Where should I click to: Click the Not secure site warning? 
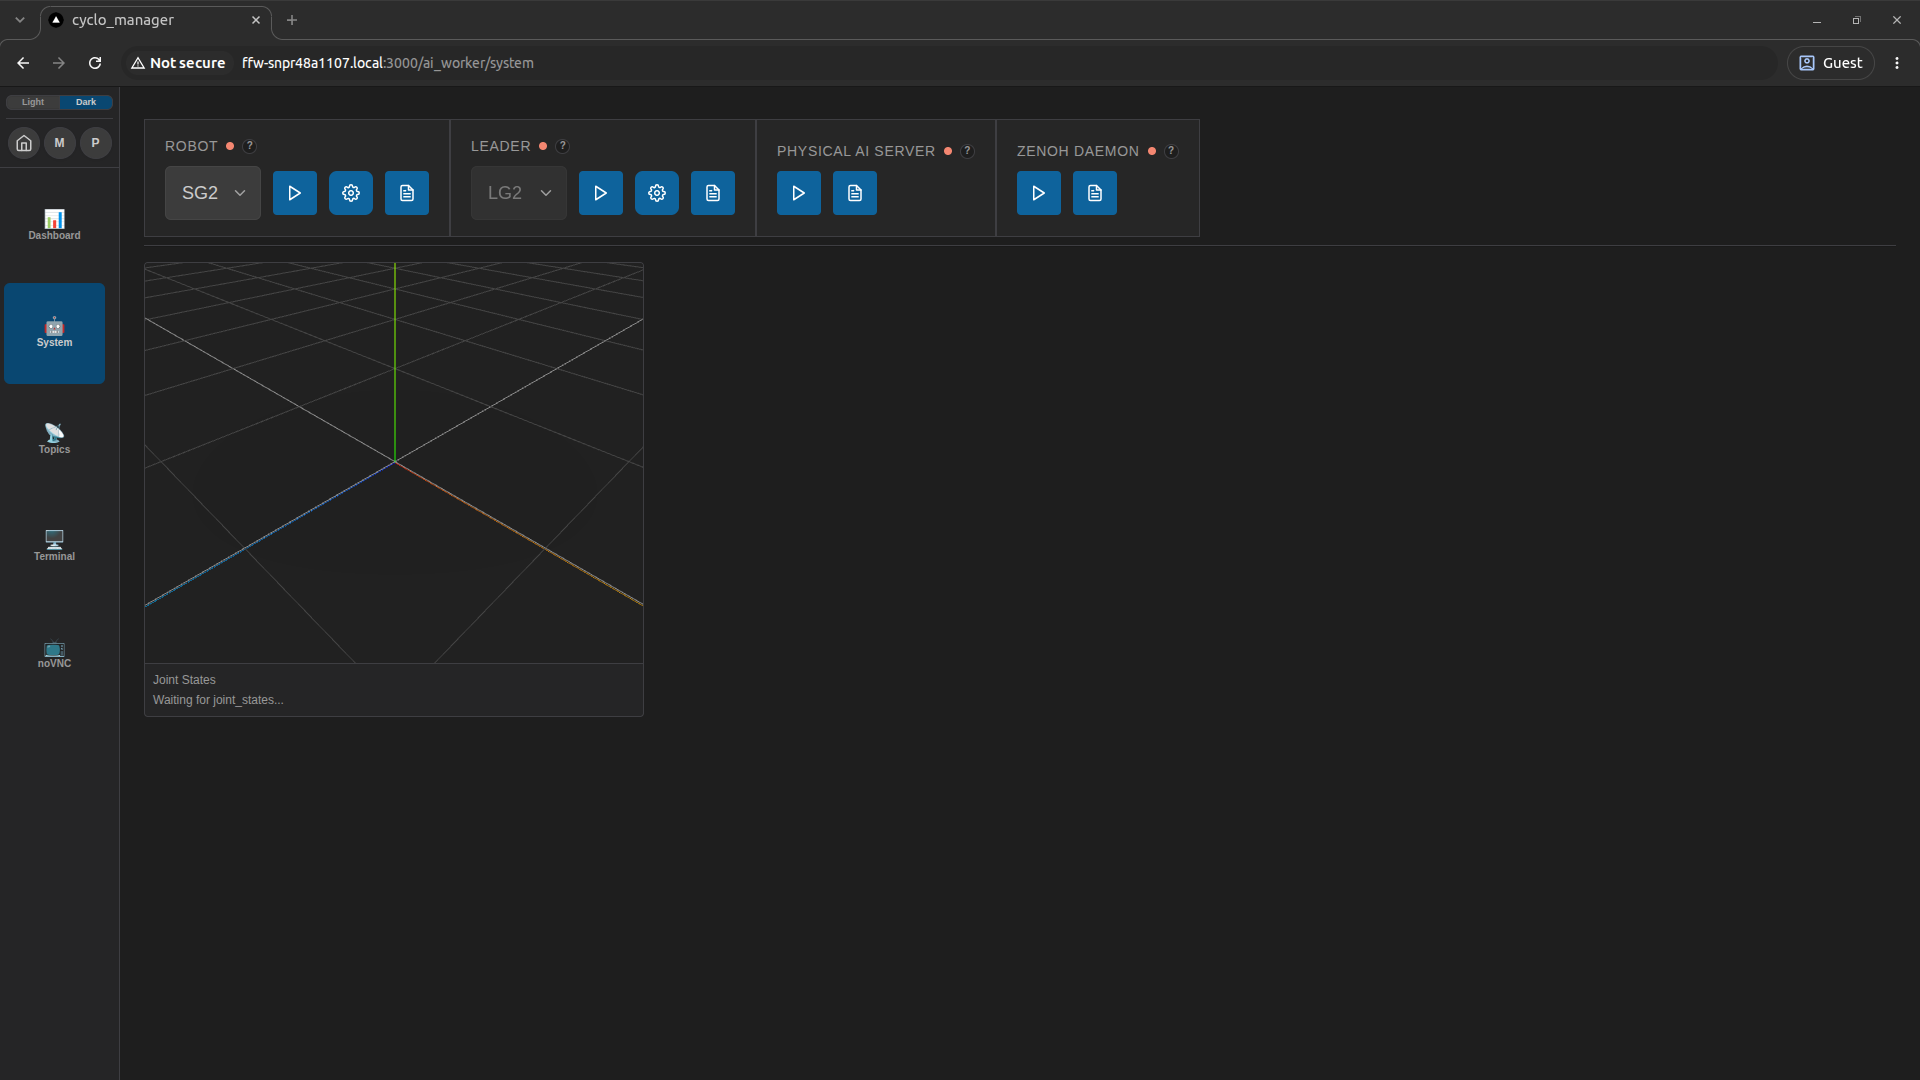[178, 63]
